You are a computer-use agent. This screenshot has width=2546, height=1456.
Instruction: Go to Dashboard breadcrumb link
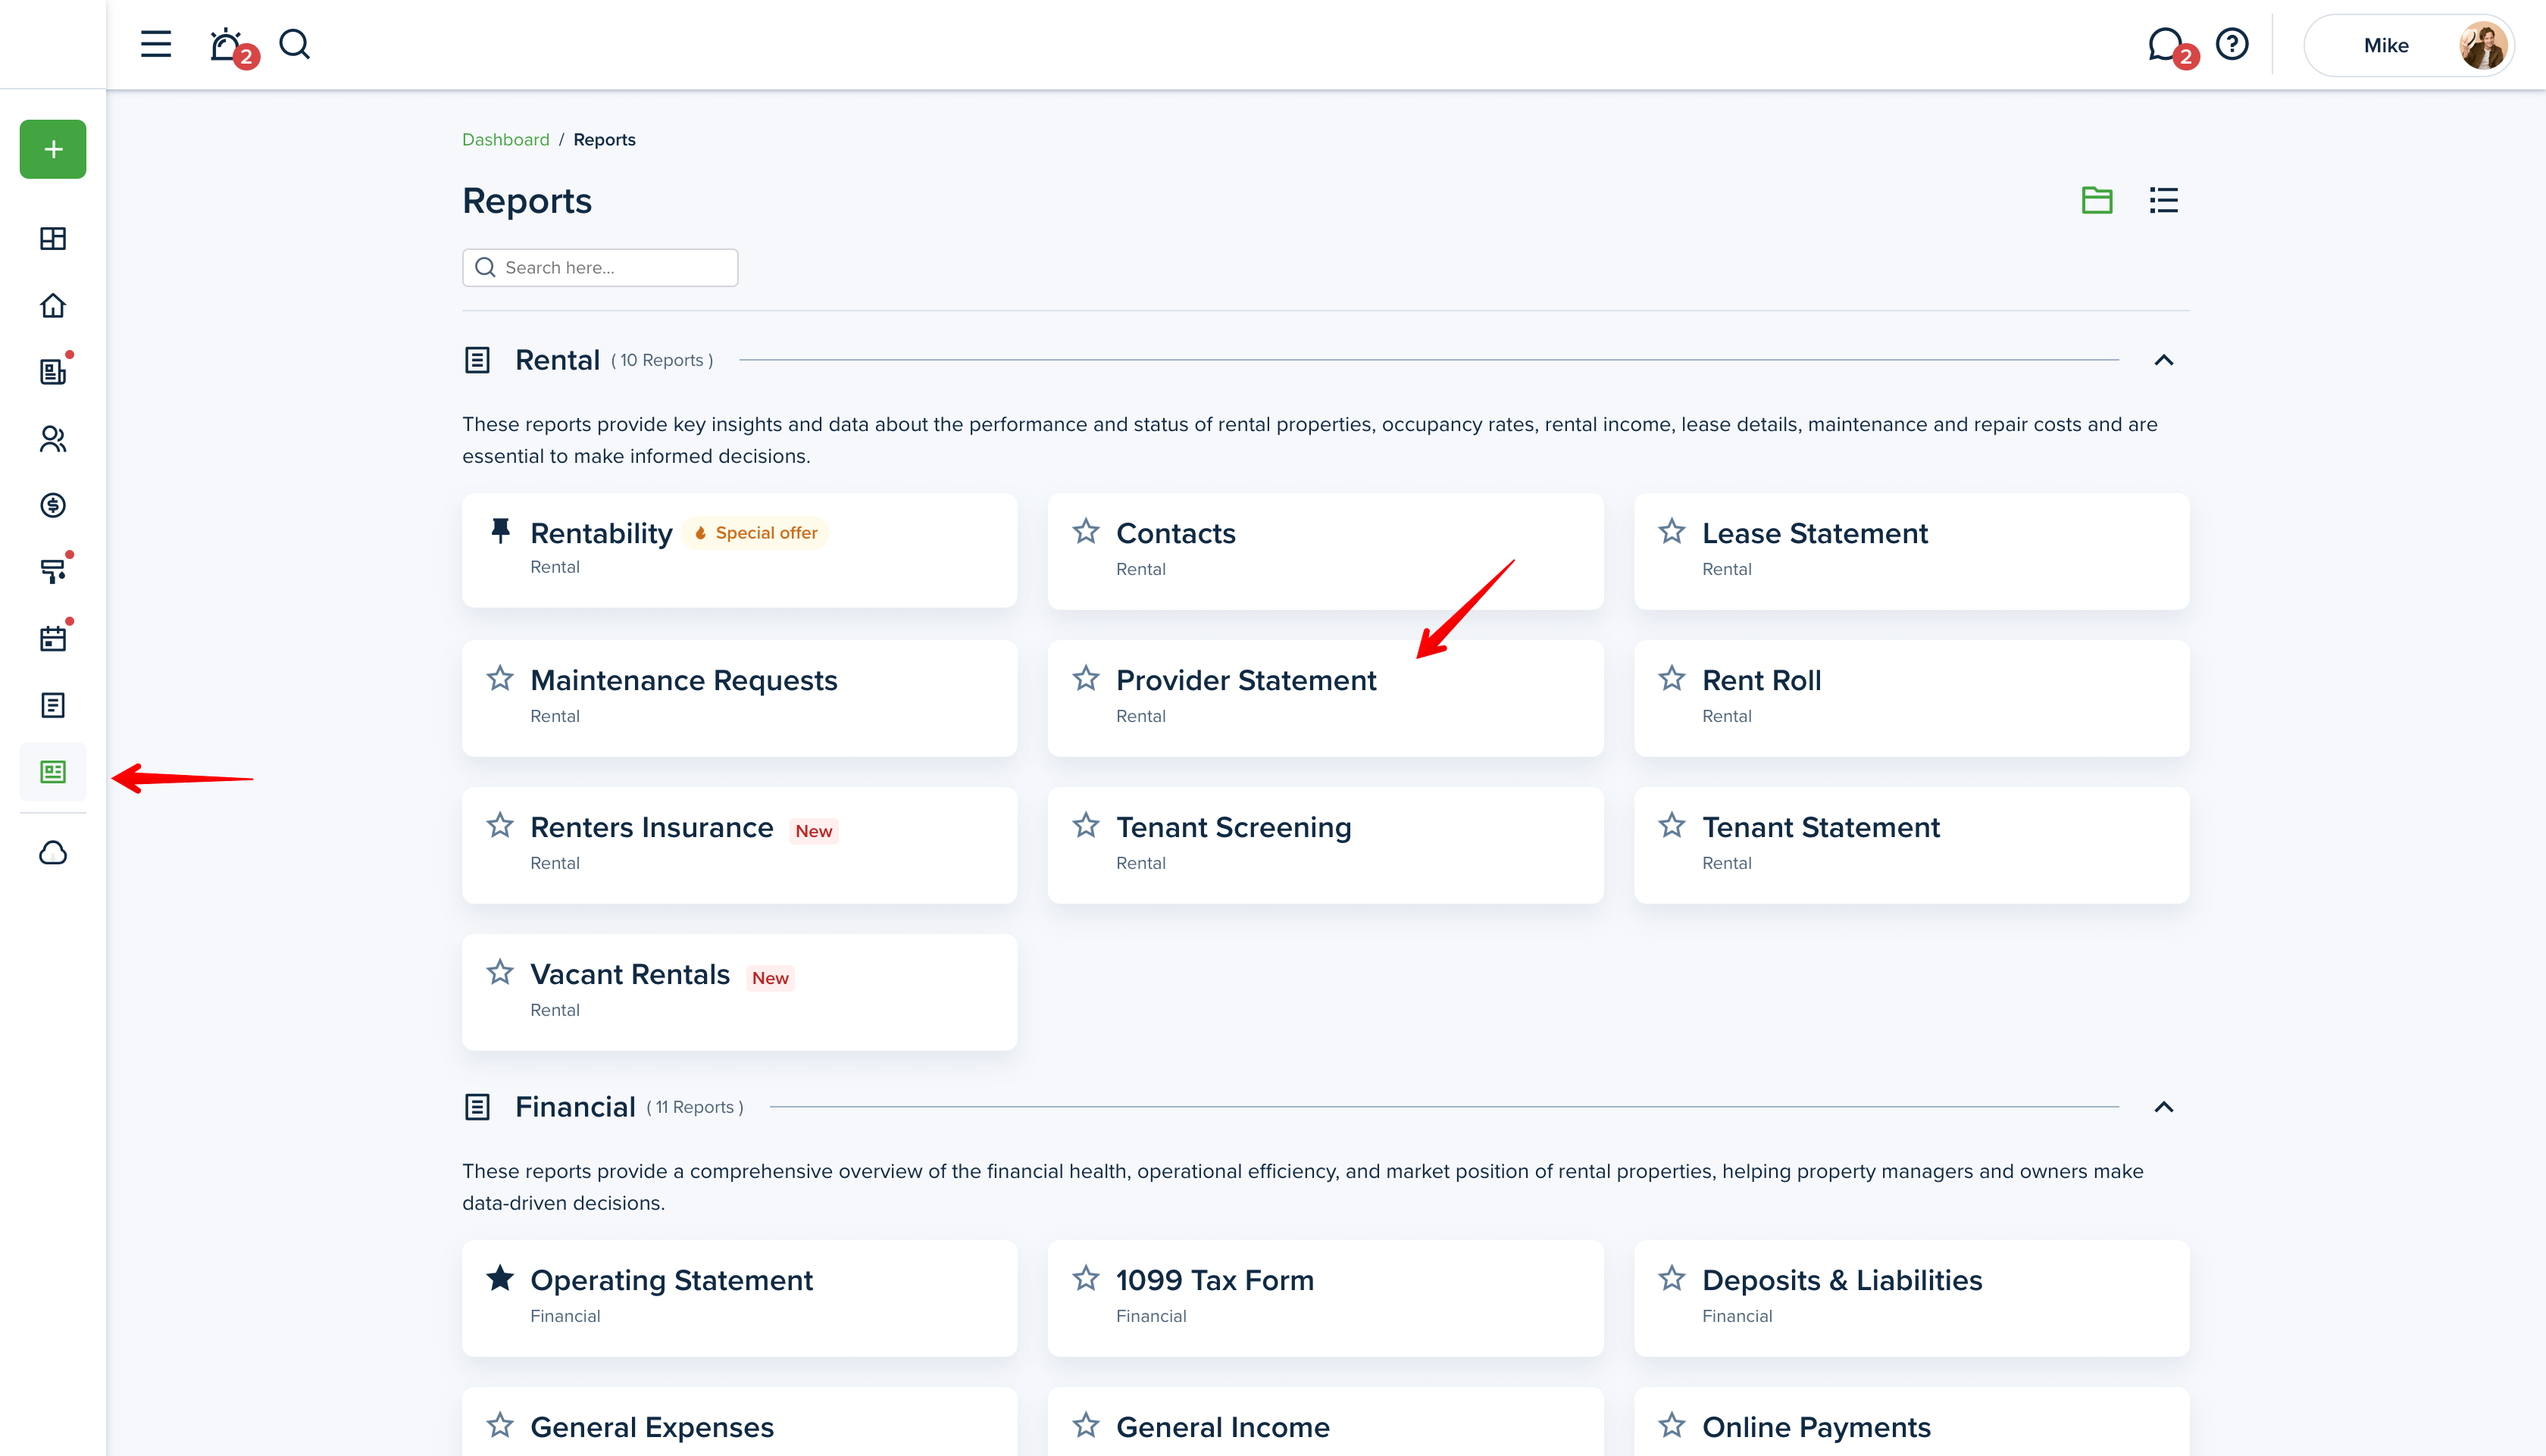(505, 139)
